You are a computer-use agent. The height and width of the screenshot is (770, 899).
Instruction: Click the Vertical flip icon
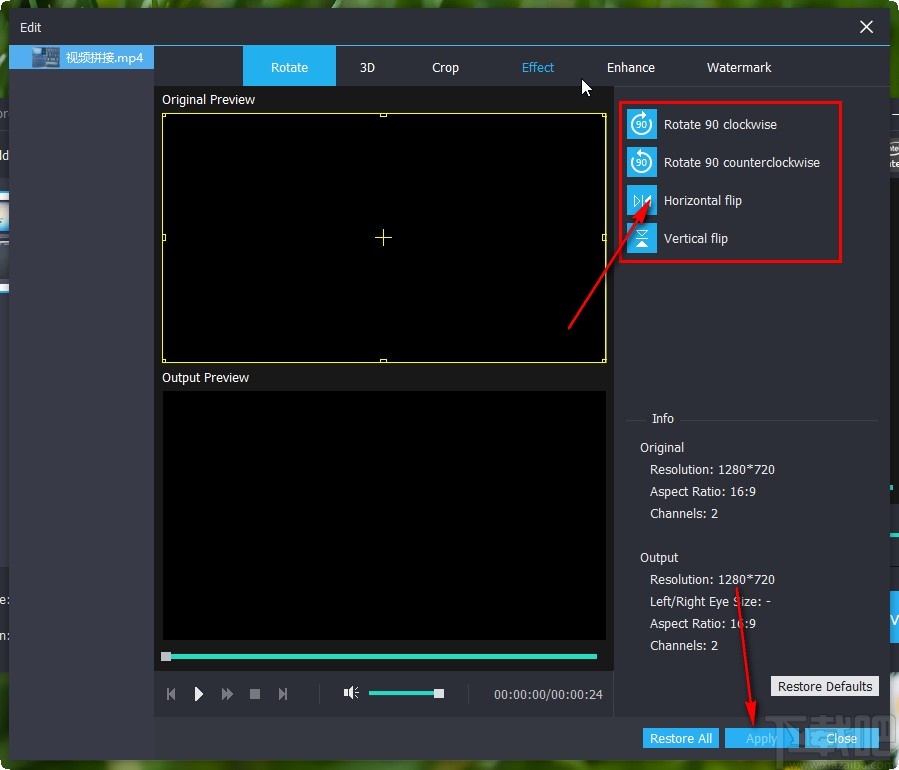click(642, 238)
